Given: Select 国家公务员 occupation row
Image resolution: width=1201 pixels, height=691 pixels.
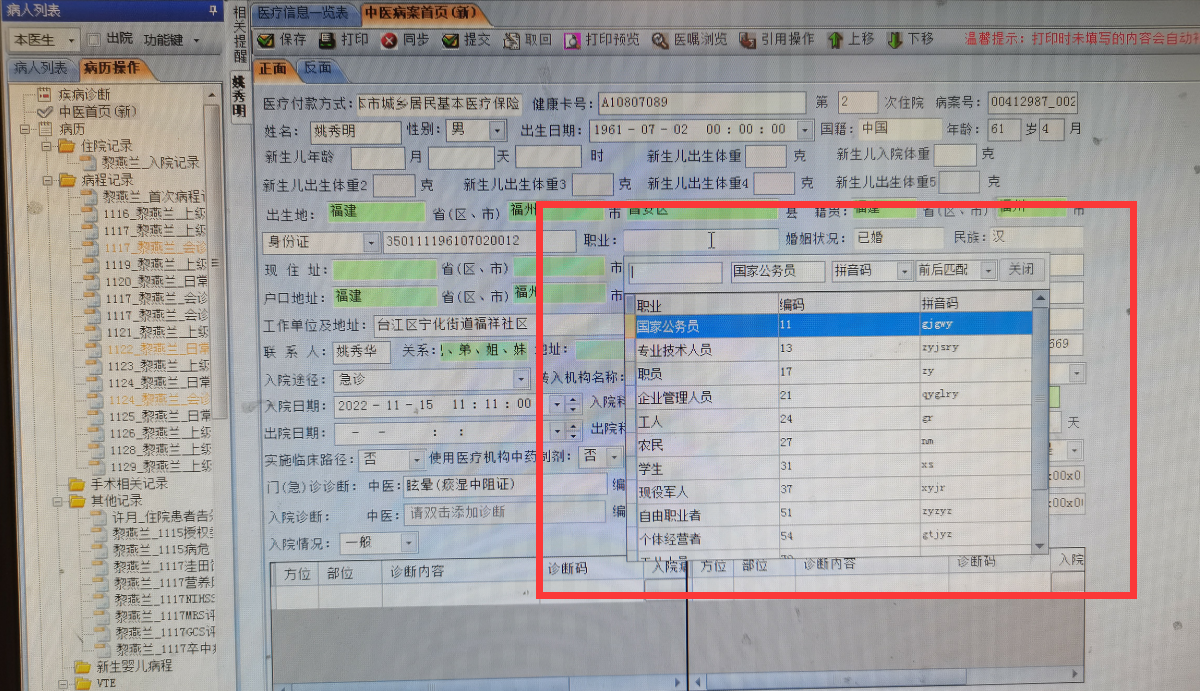Looking at the screenshot, I should [x=832, y=325].
